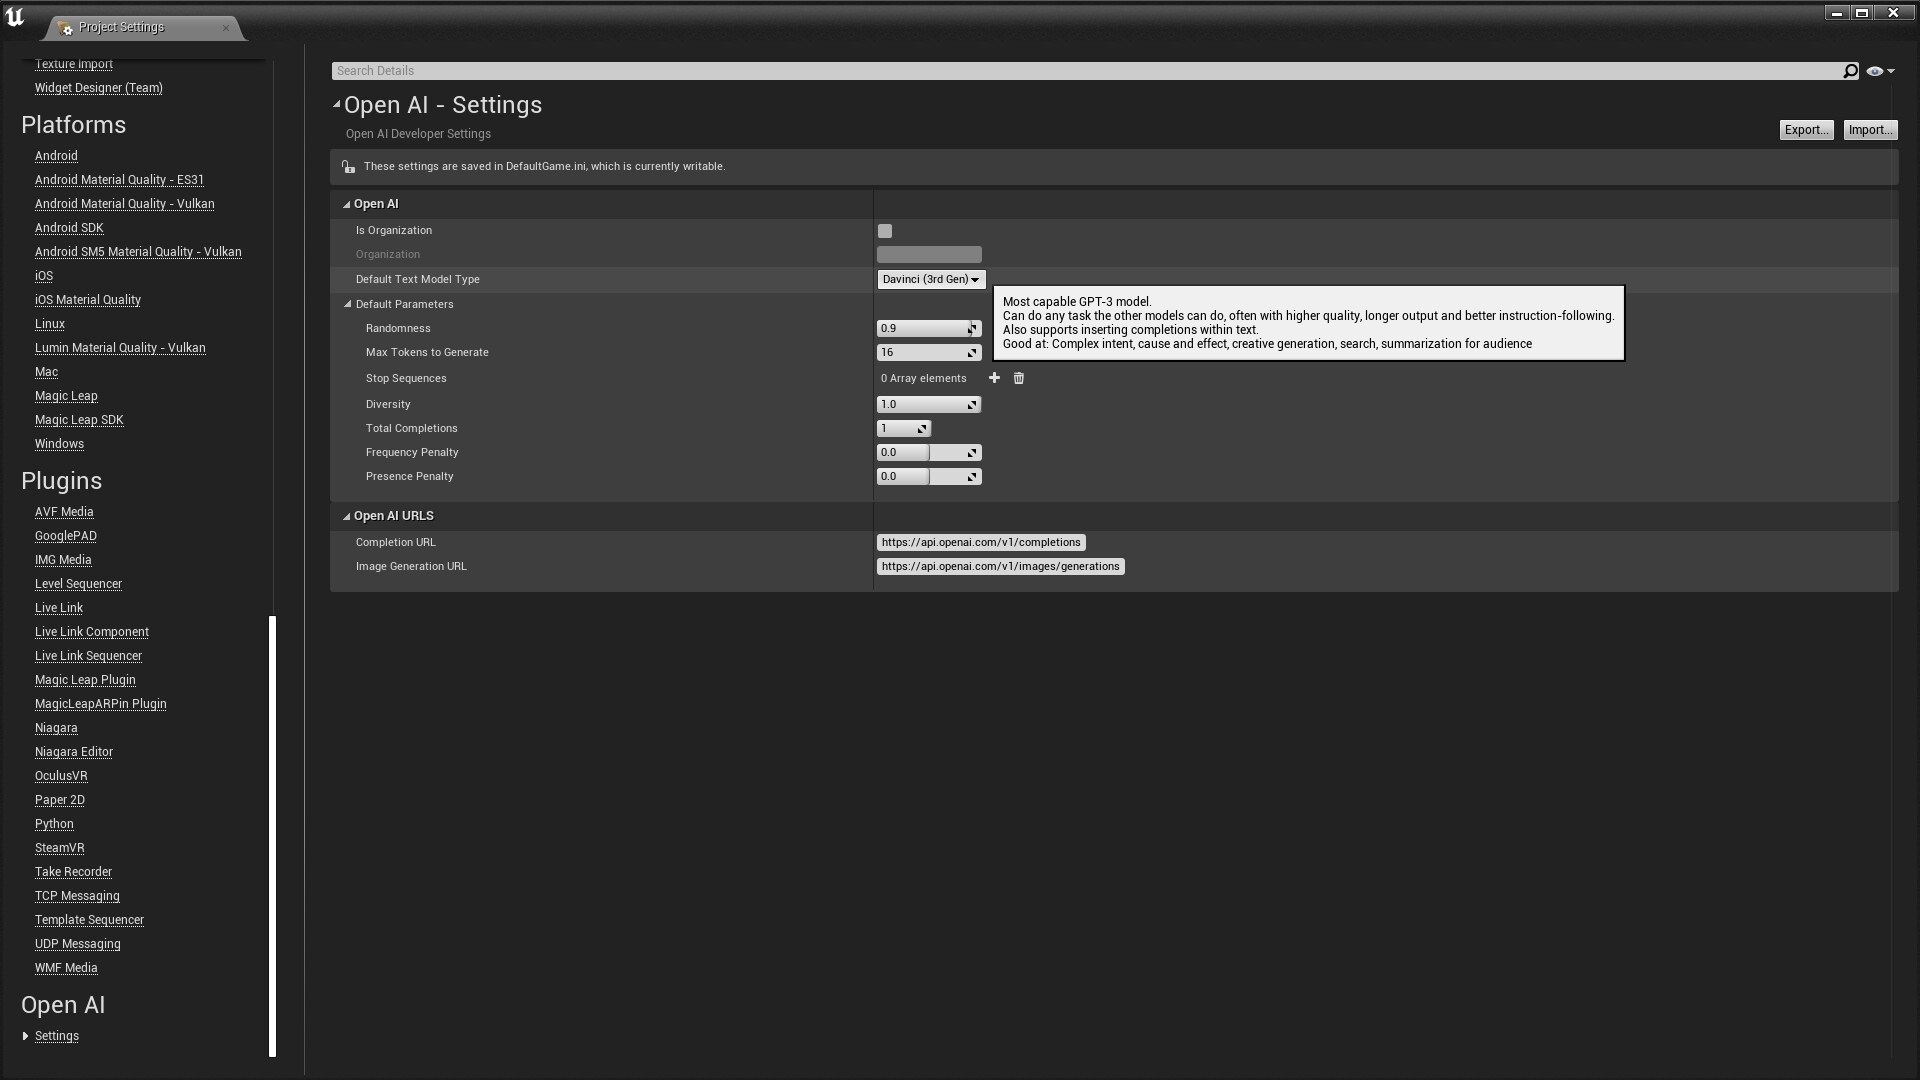Image resolution: width=1920 pixels, height=1080 pixels.
Task: Select Python in the Plugins sidebar
Action: (x=54, y=824)
